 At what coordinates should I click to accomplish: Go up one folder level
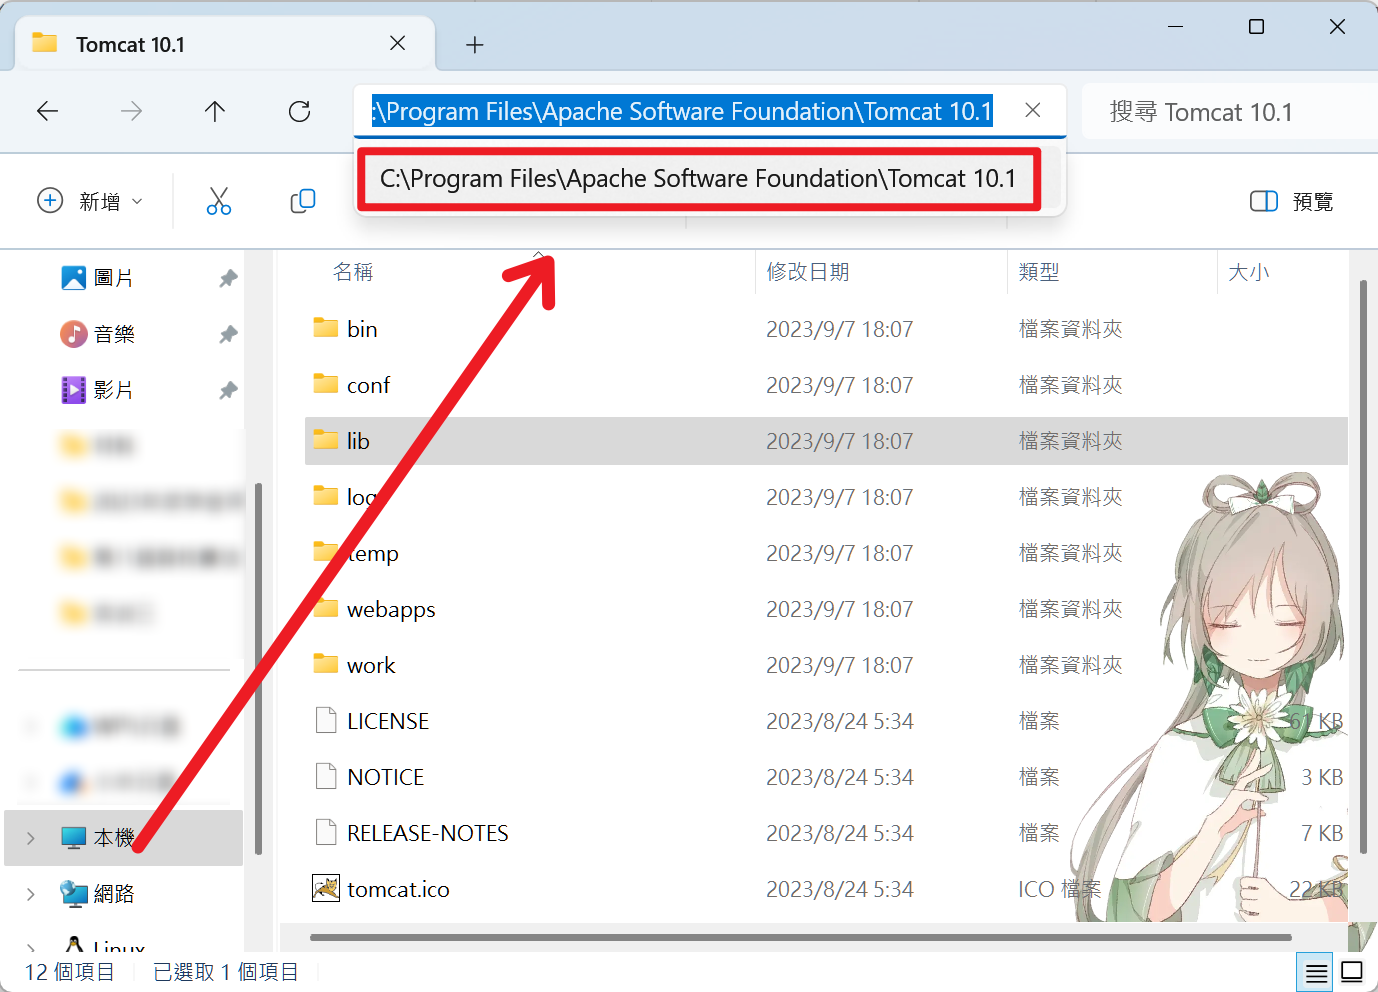pyautogui.click(x=215, y=111)
